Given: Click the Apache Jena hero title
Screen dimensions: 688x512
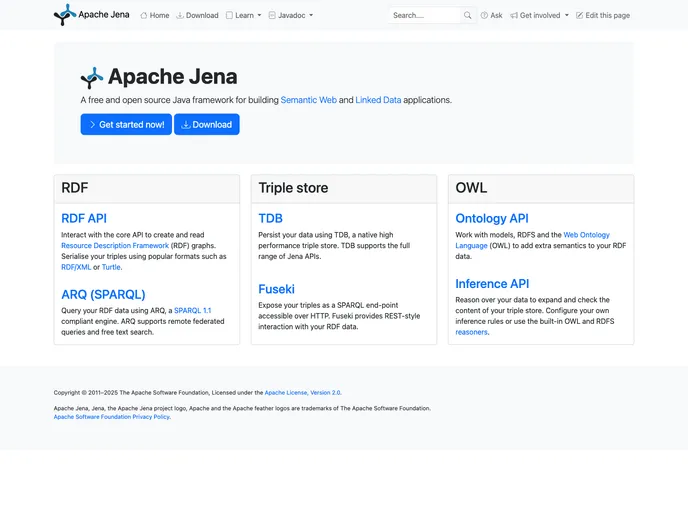Looking at the screenshot, I should [172, 77].
